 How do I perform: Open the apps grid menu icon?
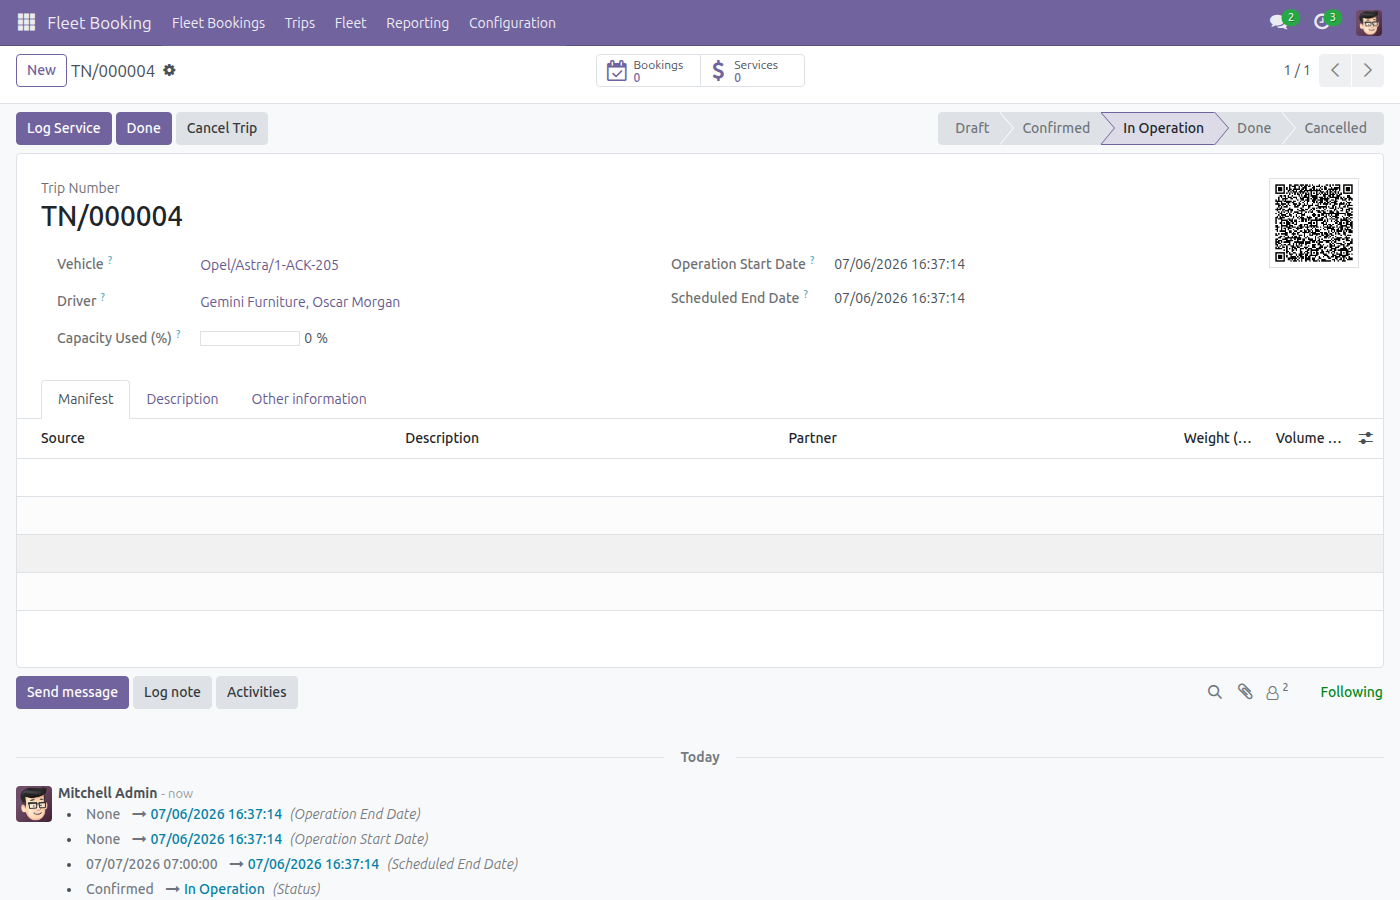click(x=26, y=22)
